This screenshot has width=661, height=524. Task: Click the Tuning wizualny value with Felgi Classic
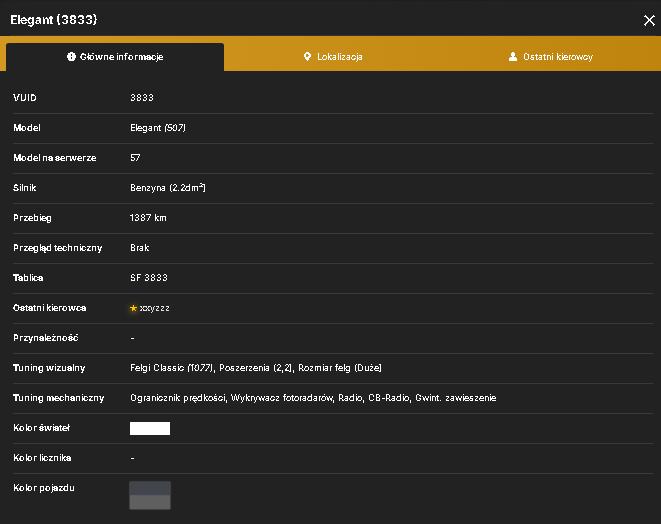click(x=255, y=368)
